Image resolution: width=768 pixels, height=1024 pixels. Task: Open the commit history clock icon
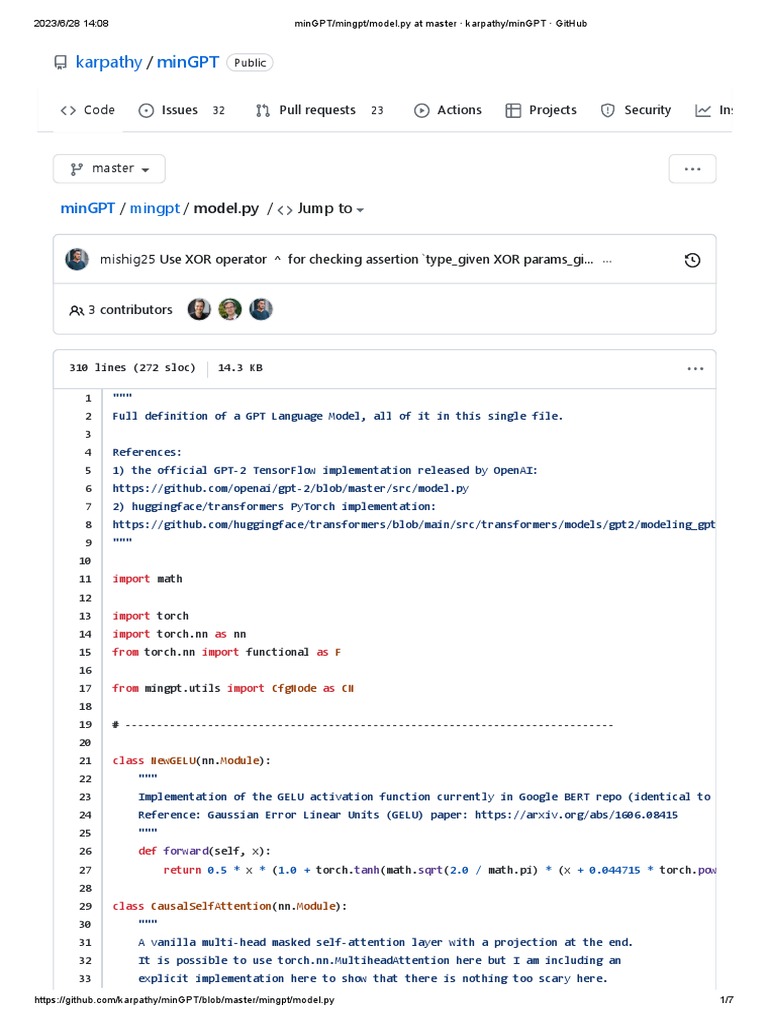(x=692, y=260)
